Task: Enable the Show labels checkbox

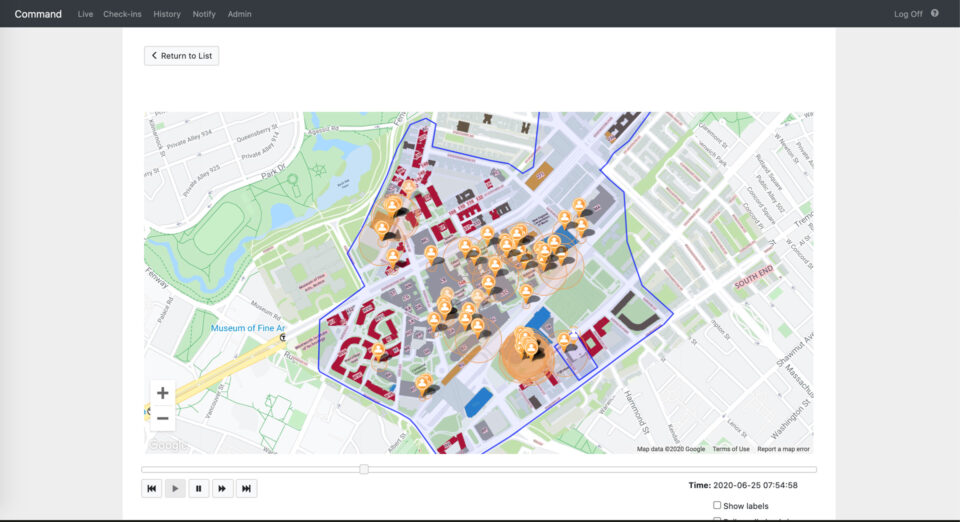Action: coord(717,505)
